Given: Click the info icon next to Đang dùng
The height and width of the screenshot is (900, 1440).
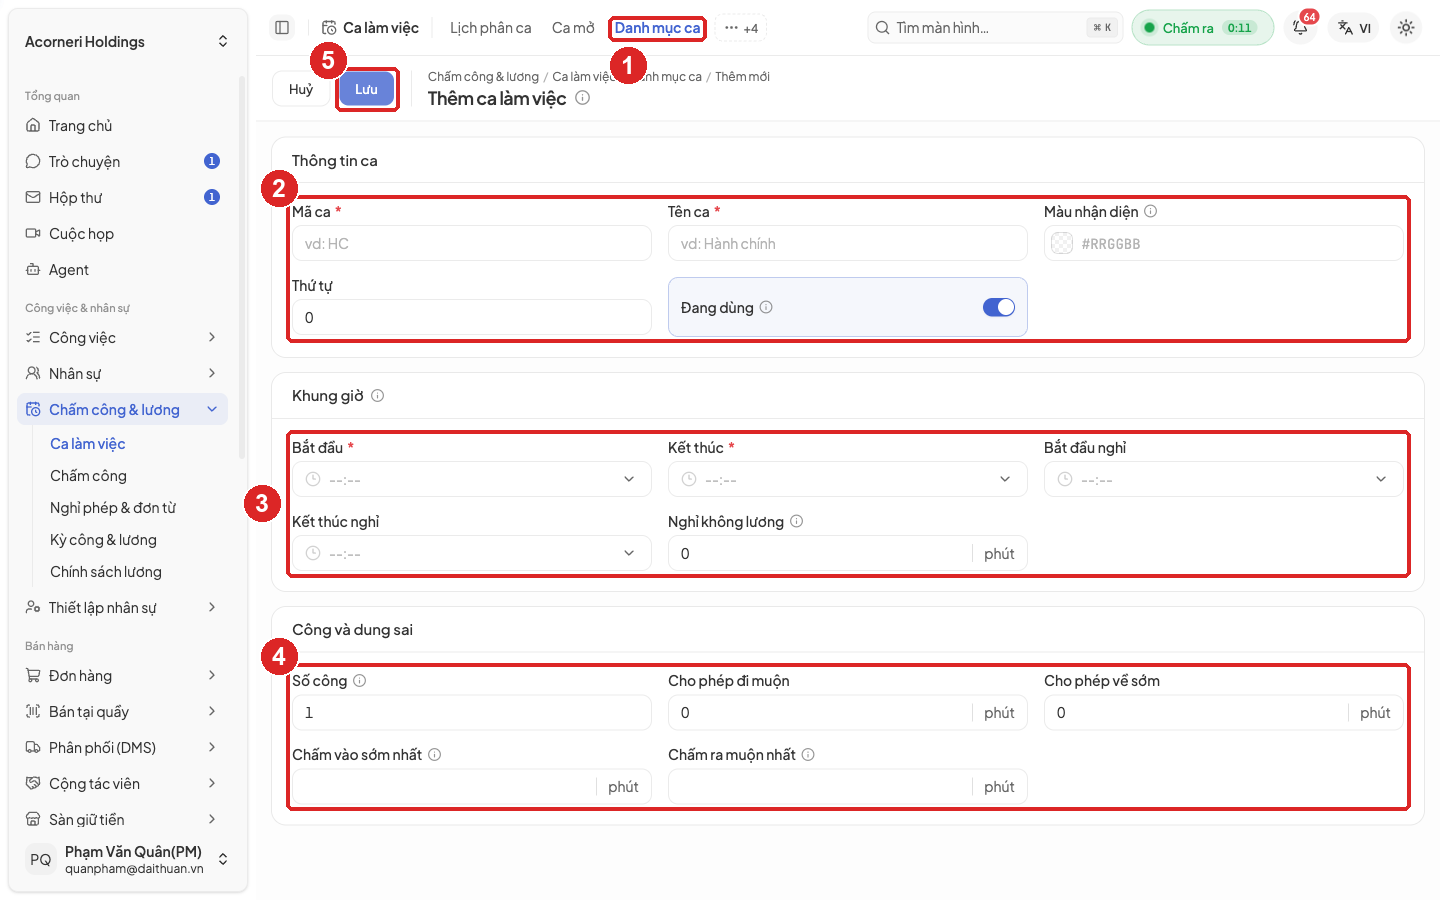Looking at the screenshot, I should 766,307.
